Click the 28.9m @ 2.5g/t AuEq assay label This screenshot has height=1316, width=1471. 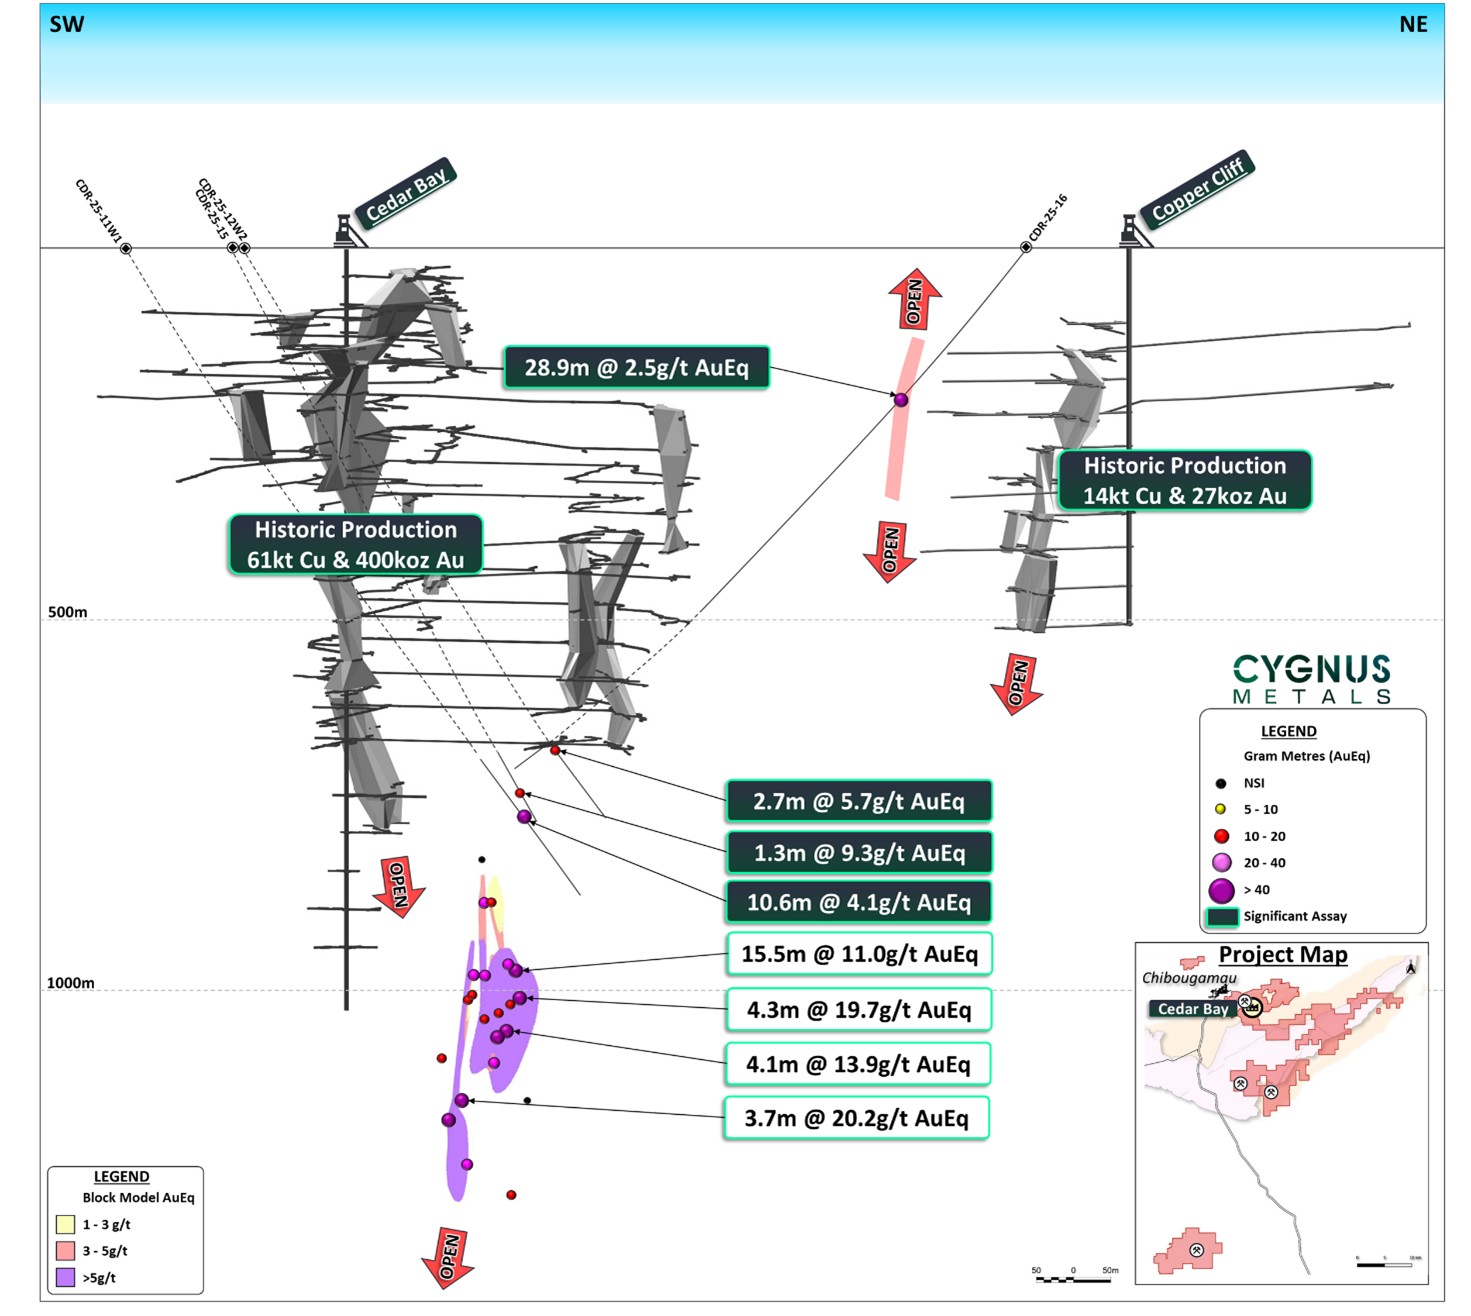click(x=637, y=367)
